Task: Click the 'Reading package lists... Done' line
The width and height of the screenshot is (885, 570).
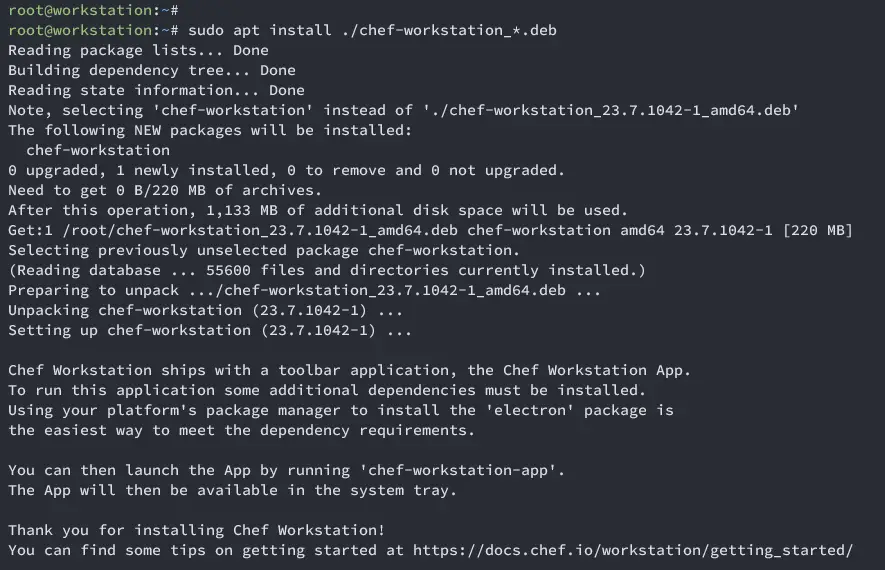Action: click(x=138, y=50)
